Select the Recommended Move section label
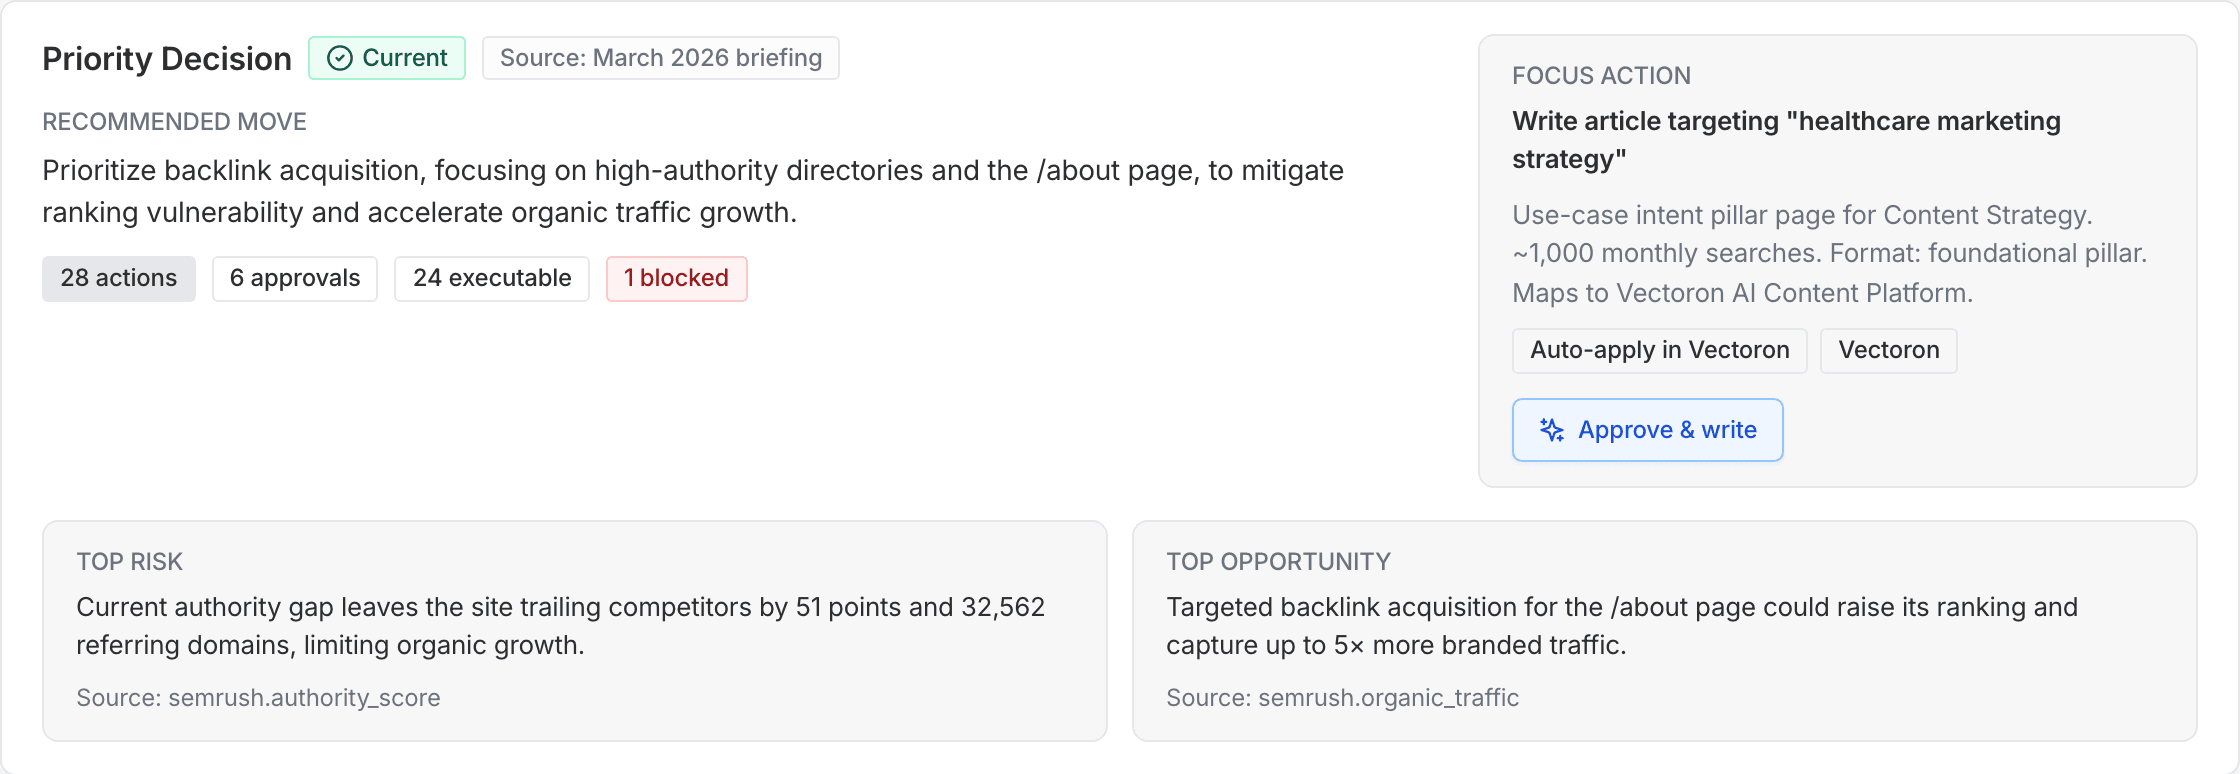The image size is (2240, 774). click(174, 122)
